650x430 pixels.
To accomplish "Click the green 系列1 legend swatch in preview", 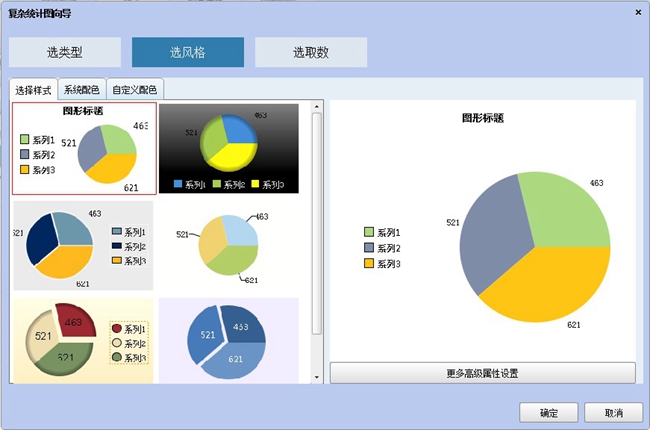I will coord(369,232).
